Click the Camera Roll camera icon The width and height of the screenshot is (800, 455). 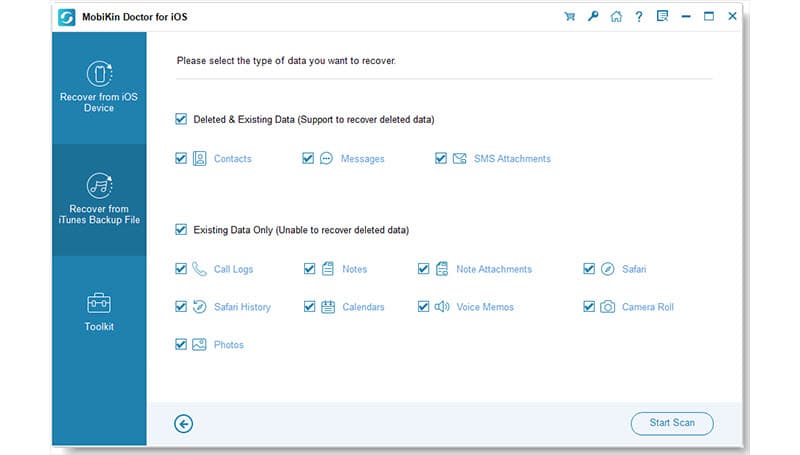[607, 307]
